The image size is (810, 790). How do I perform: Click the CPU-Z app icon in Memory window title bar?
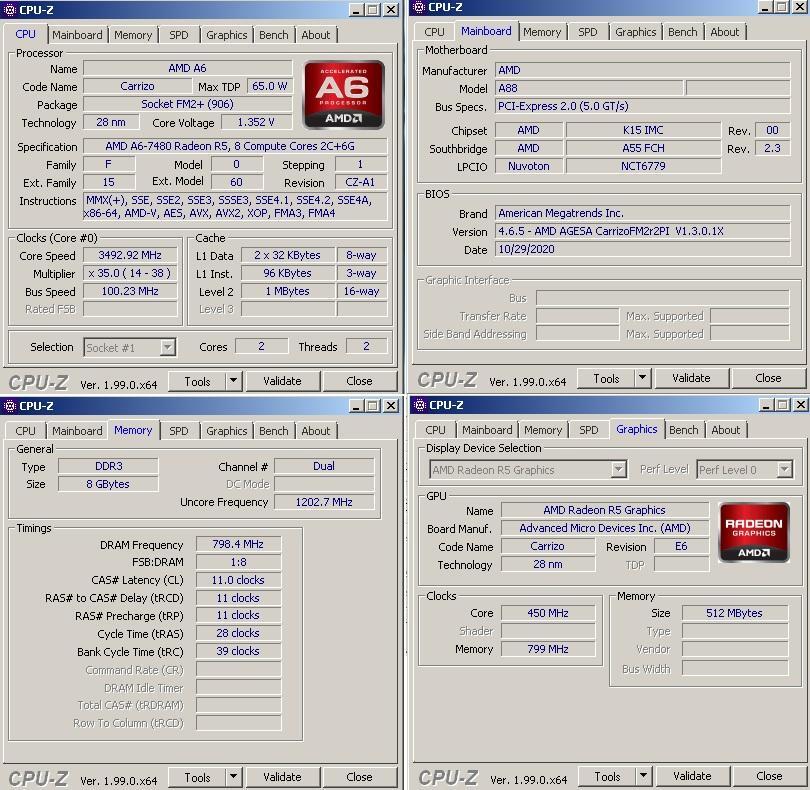tap(9, 406)
